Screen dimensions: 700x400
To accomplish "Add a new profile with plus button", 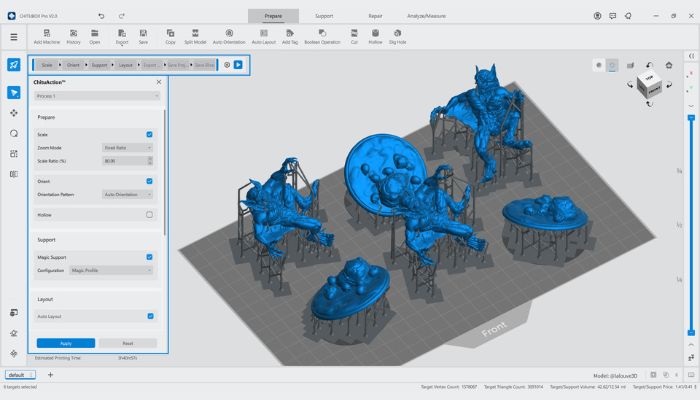I will pyautogui.click(x=50, y=375).
